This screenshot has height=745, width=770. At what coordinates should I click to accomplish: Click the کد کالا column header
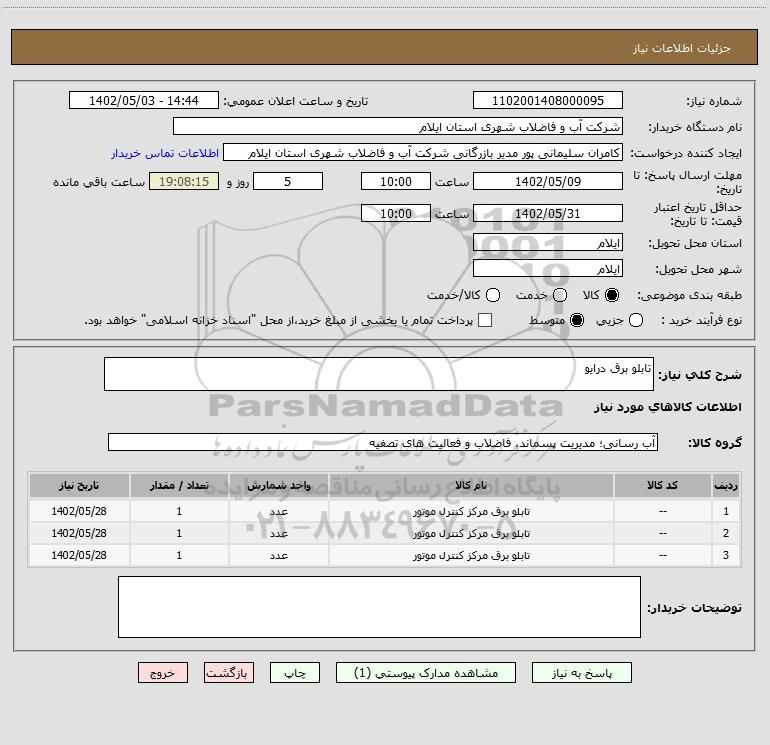[662, 485]
